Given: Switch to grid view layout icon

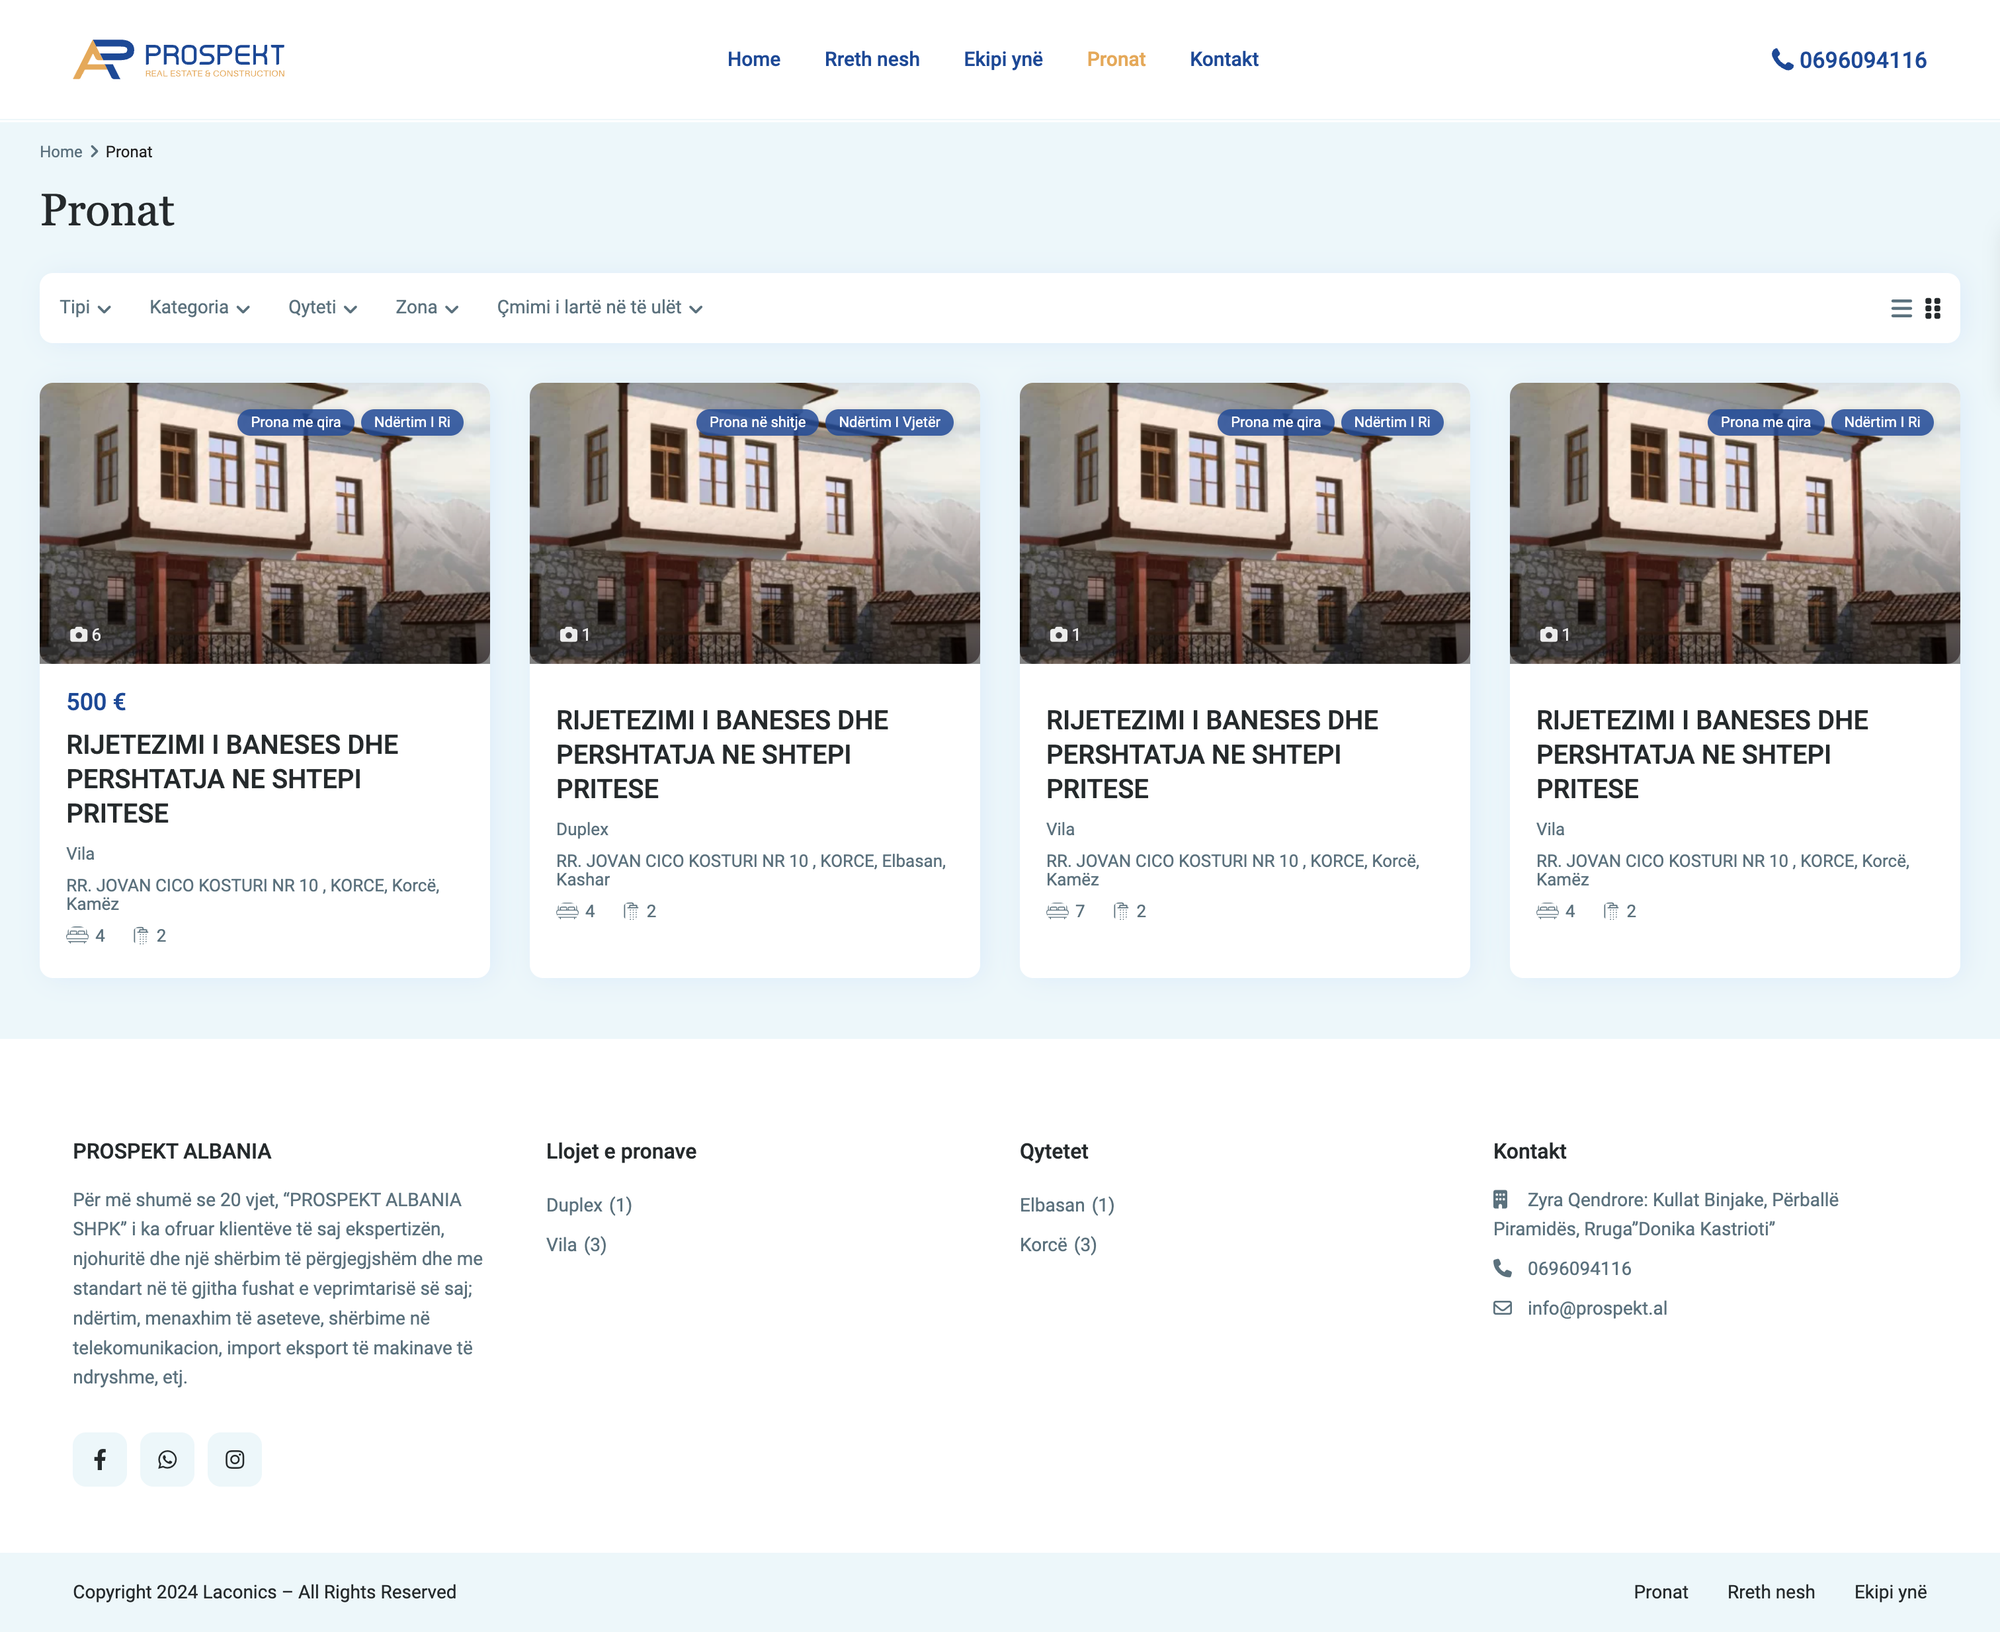Looking at the screenshot, I should (x=1933, y=308).
